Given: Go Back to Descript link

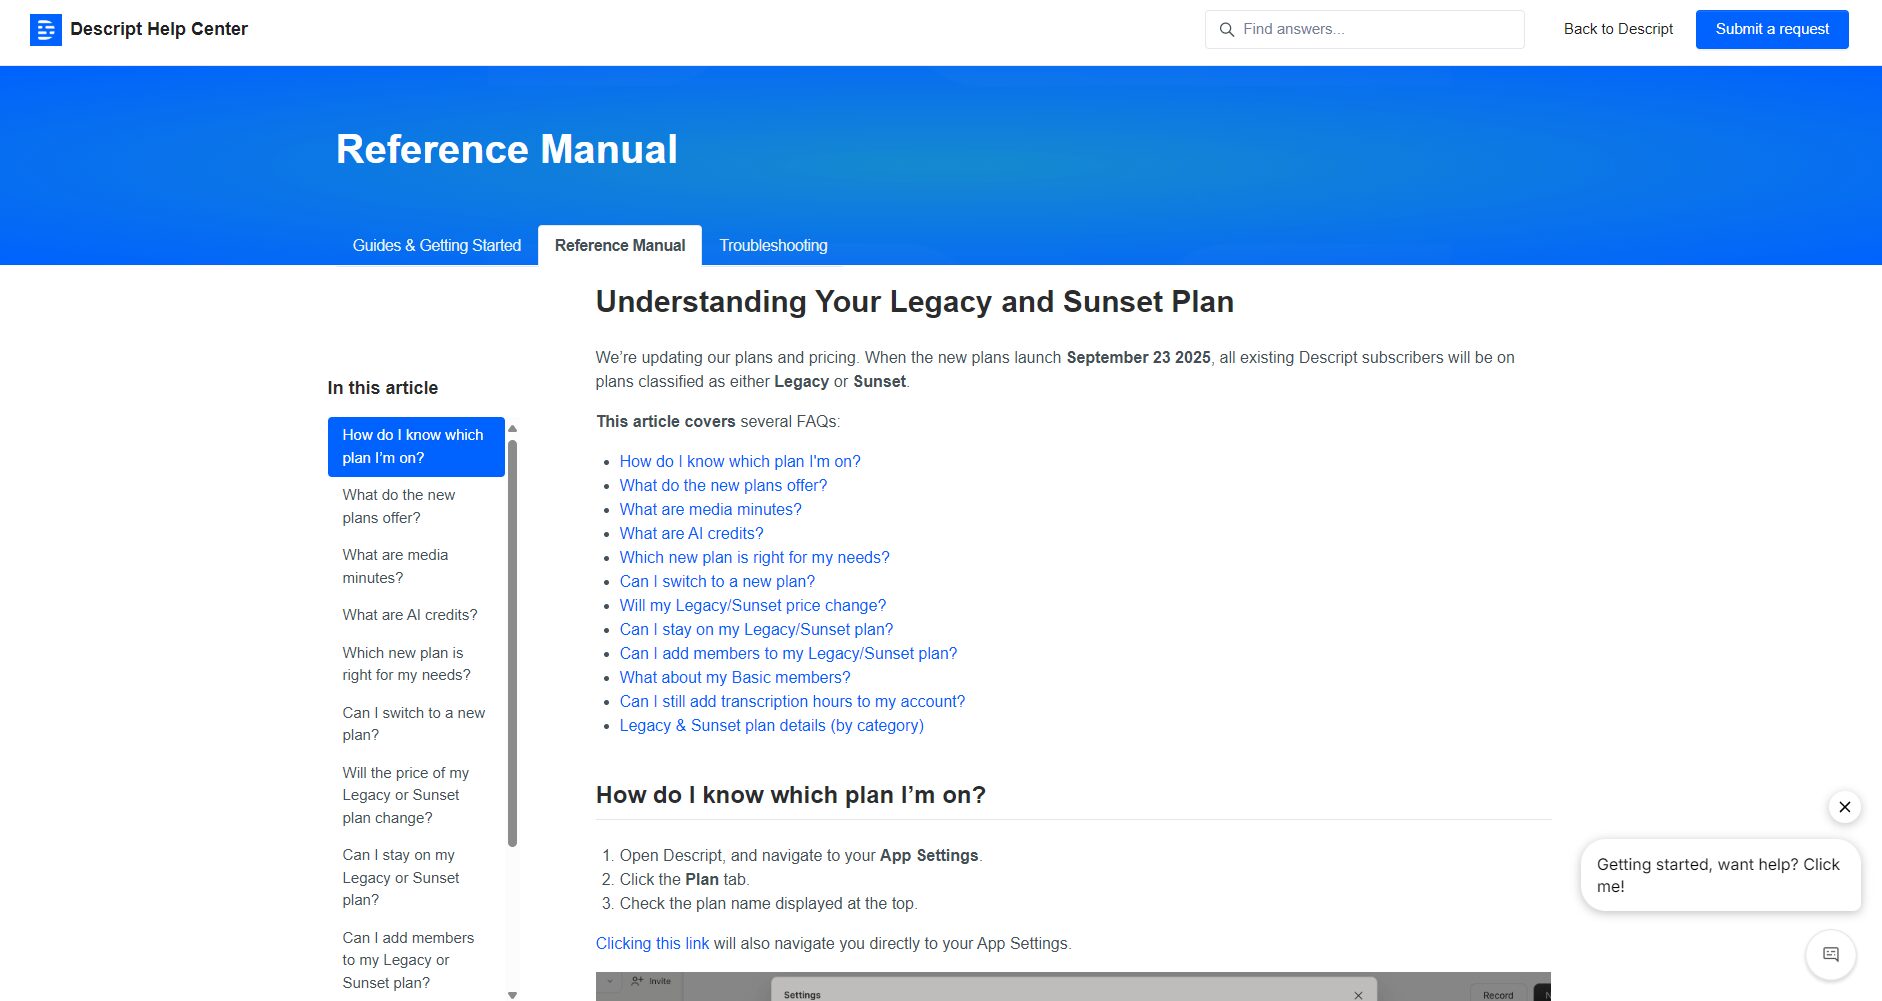Looking at the screenshot, I should click(x=1617, y=30).
